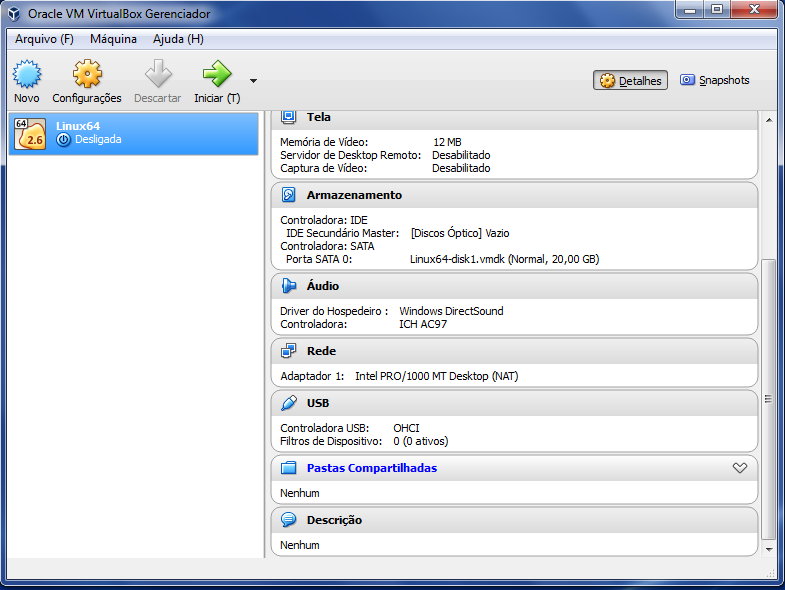This screenshot has width=785, height=590.
Task: Open Configurações gear icon in toolbar
Action: [87, 74]
